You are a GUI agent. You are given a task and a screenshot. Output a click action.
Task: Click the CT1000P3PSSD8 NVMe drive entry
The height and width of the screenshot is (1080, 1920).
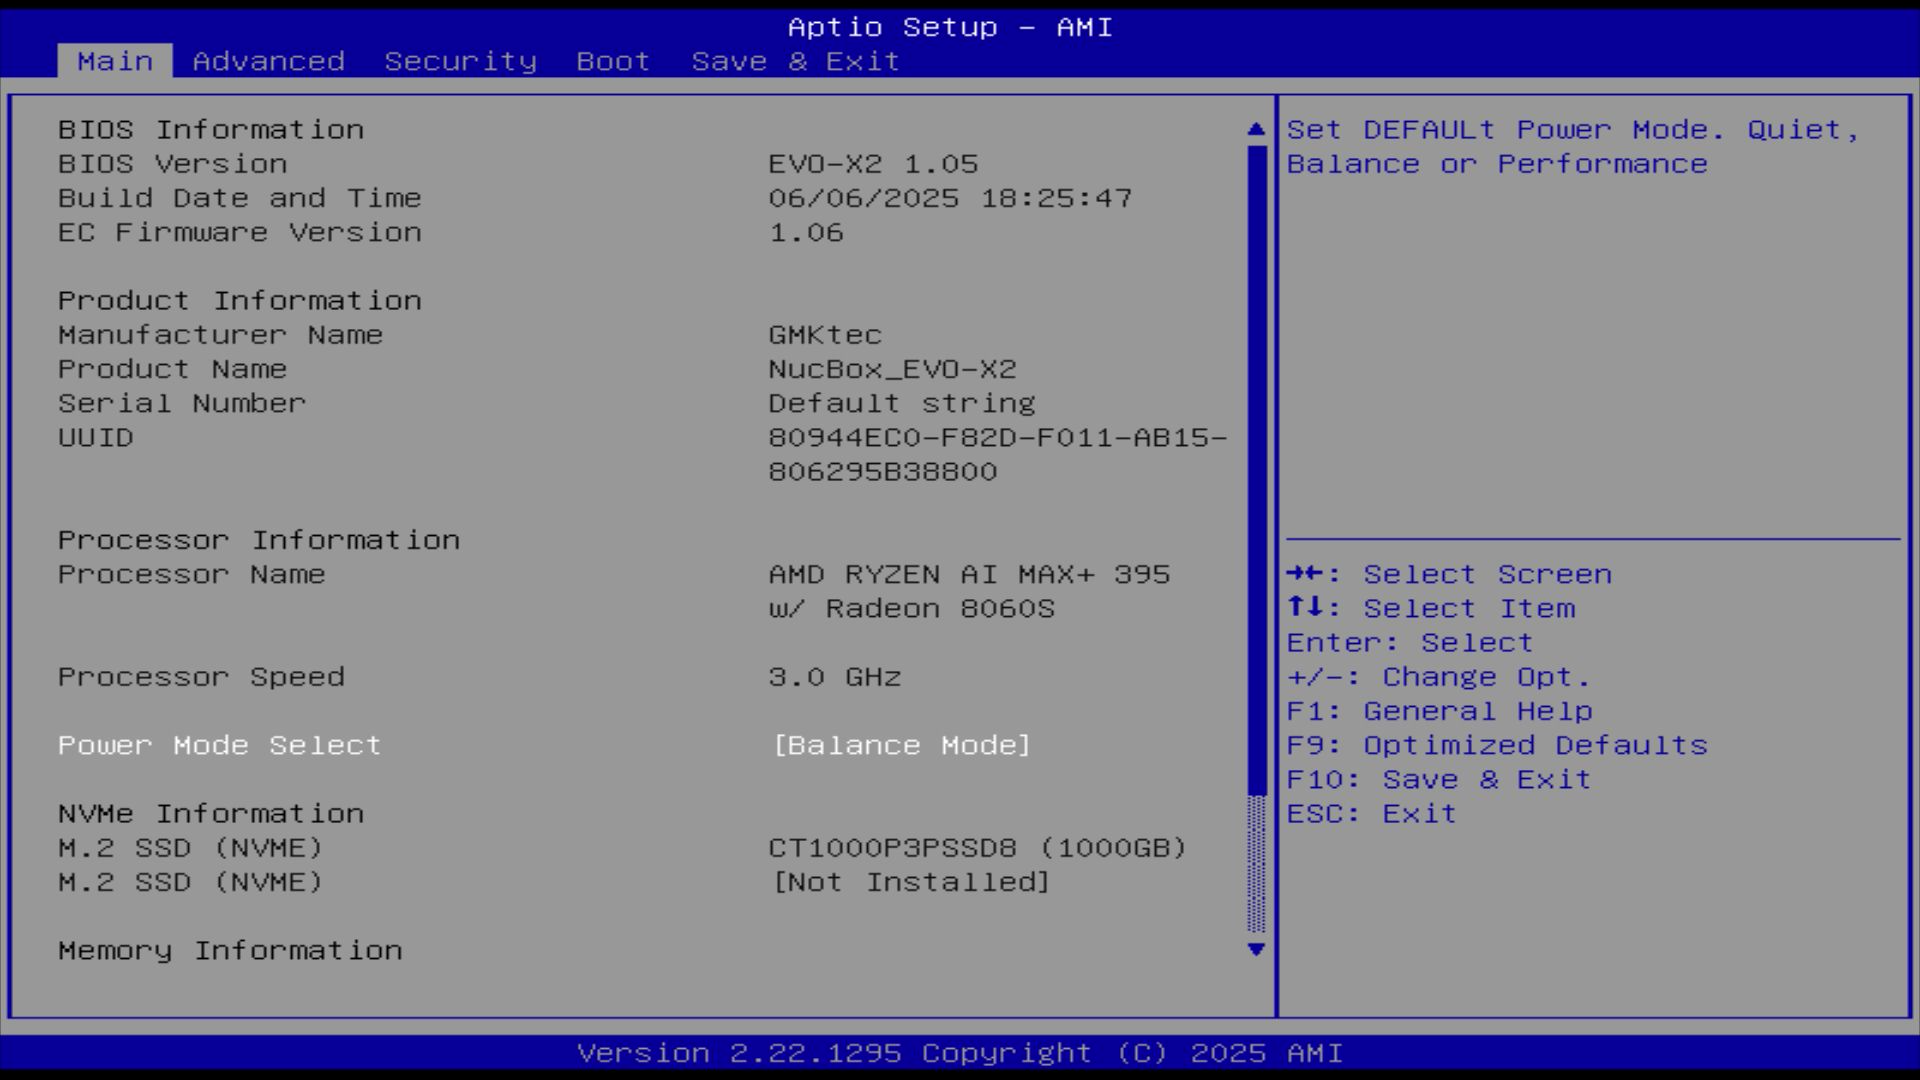tap(976, 848)
